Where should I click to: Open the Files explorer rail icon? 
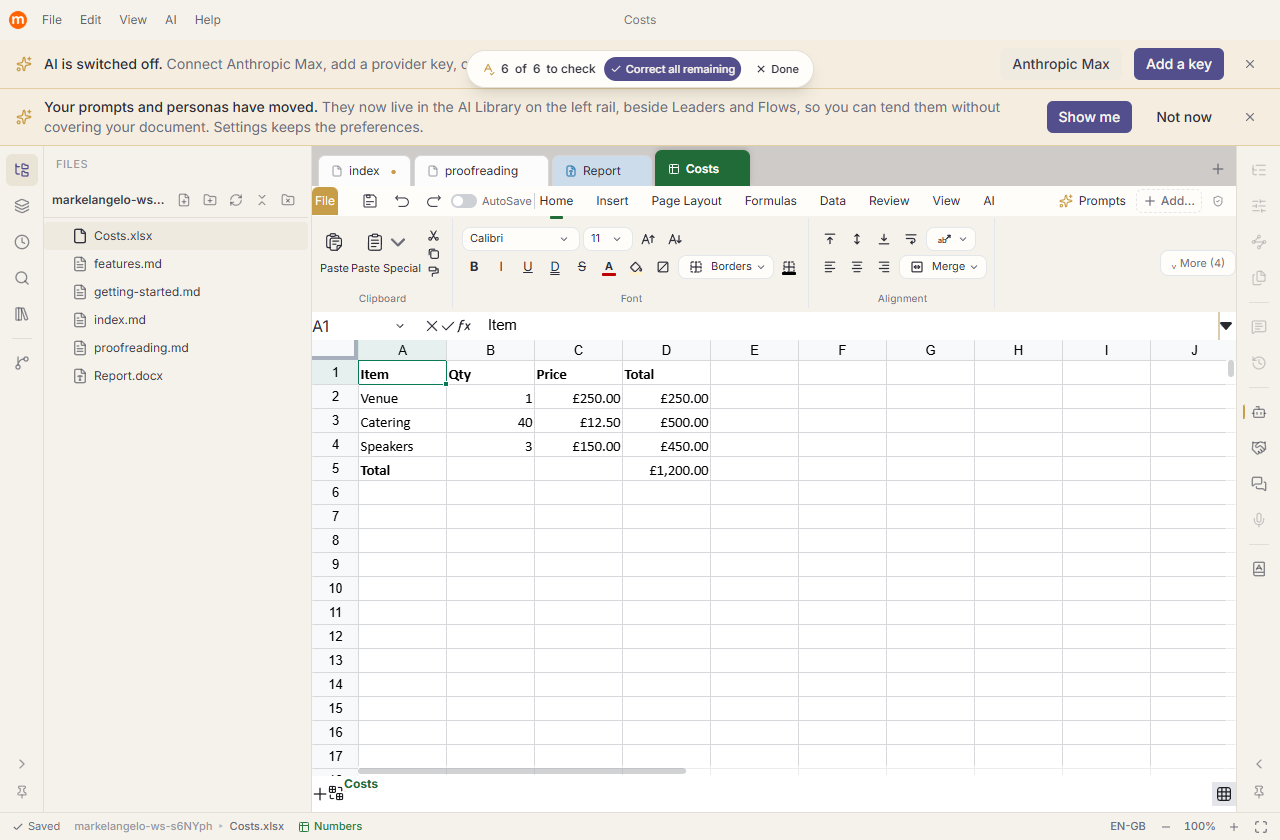pos(22,170)
